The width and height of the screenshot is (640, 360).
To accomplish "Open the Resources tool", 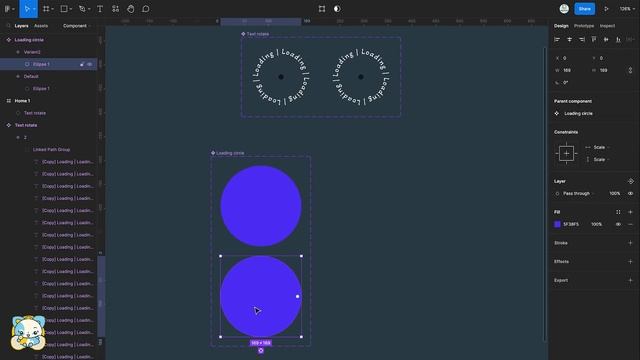I will 116,9.
